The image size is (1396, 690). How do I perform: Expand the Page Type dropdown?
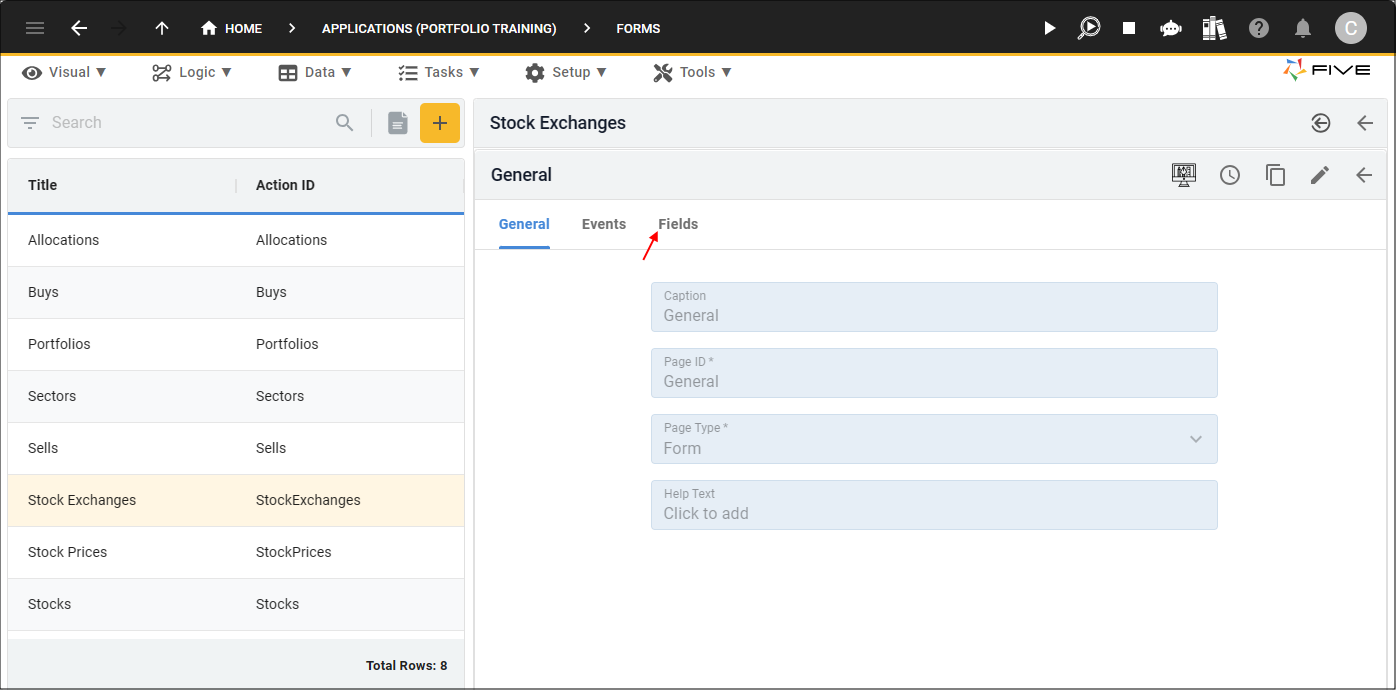[934, 439]
